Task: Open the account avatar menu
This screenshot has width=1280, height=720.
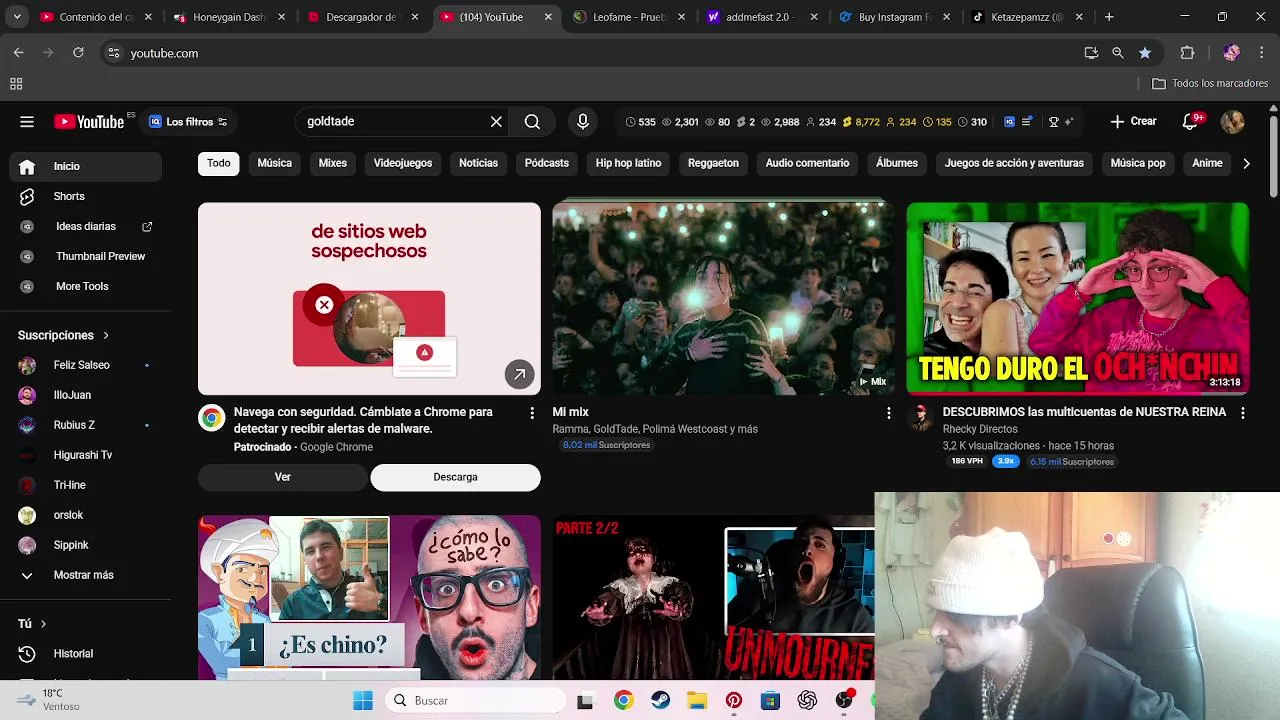Action: [1232, 122]
